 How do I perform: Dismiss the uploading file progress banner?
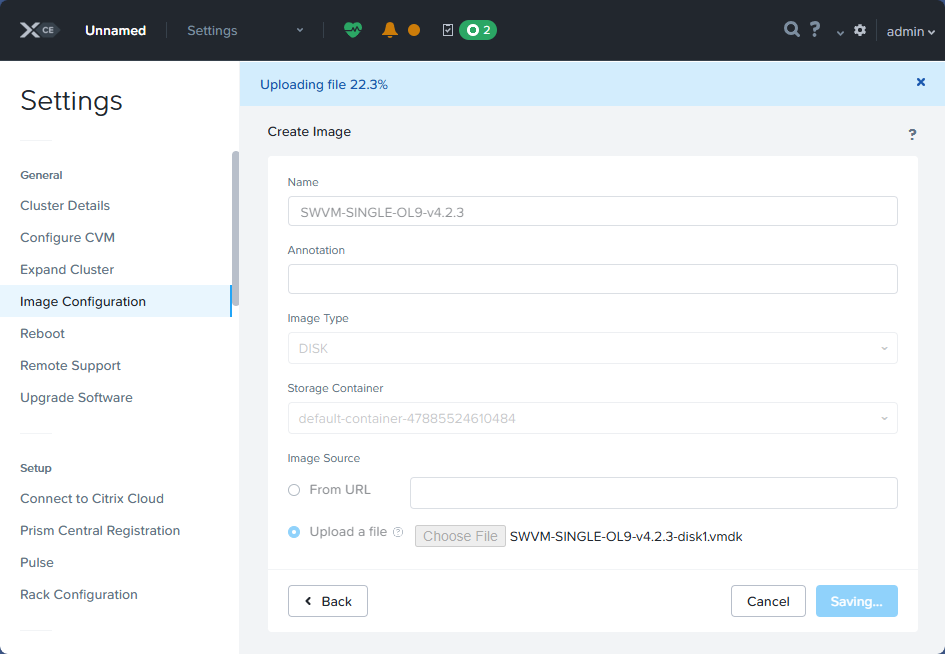coord(920,82)
